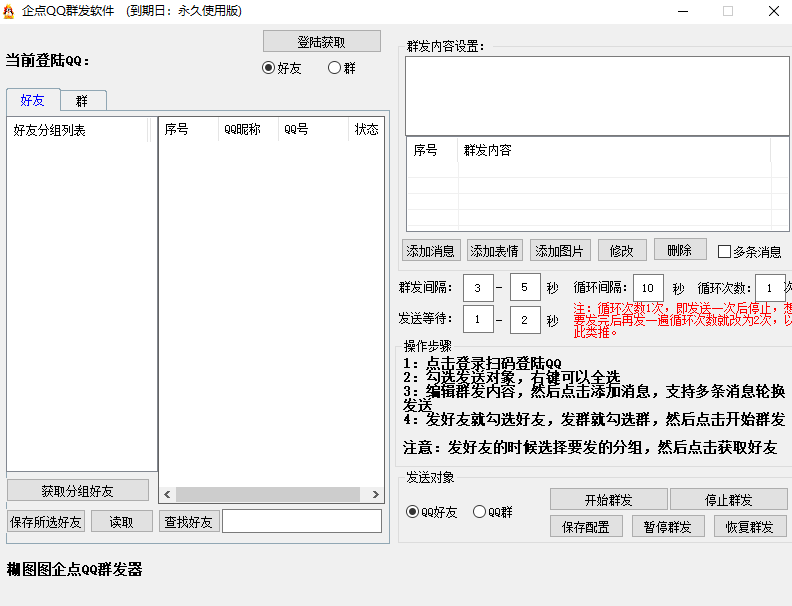Click the 添加消息 button
The image size is (792, 606).
431,250
